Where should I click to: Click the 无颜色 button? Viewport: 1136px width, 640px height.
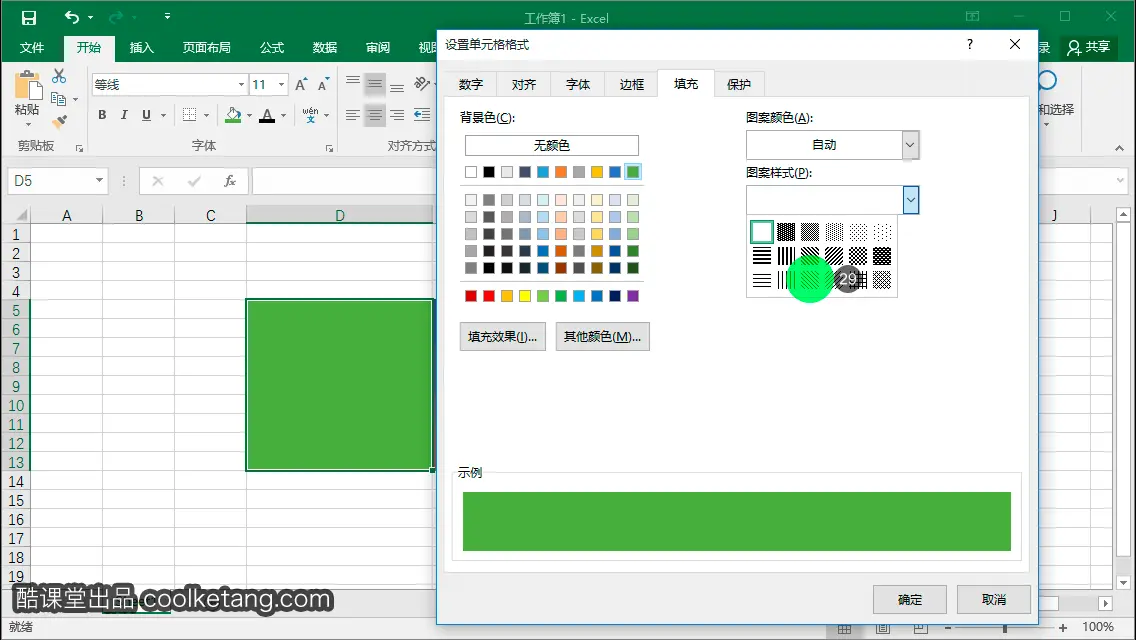(551, 146)
